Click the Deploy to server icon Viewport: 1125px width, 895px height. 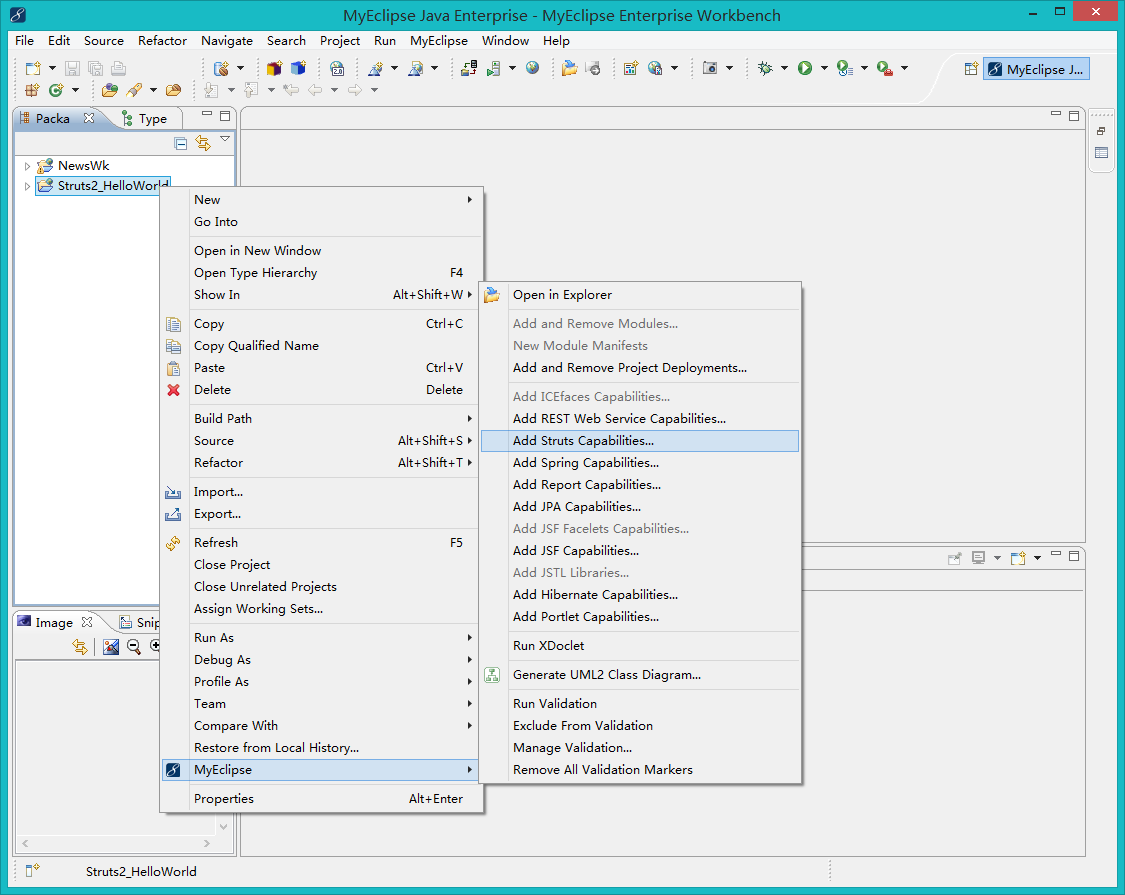(469, 68)
